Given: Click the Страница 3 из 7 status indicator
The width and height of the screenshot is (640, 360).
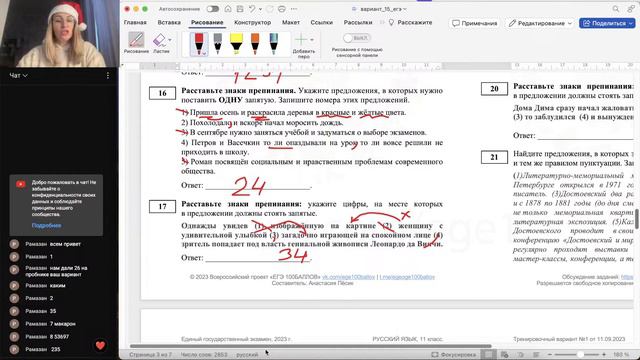Looking at the screenshot, I should (150, 355).
